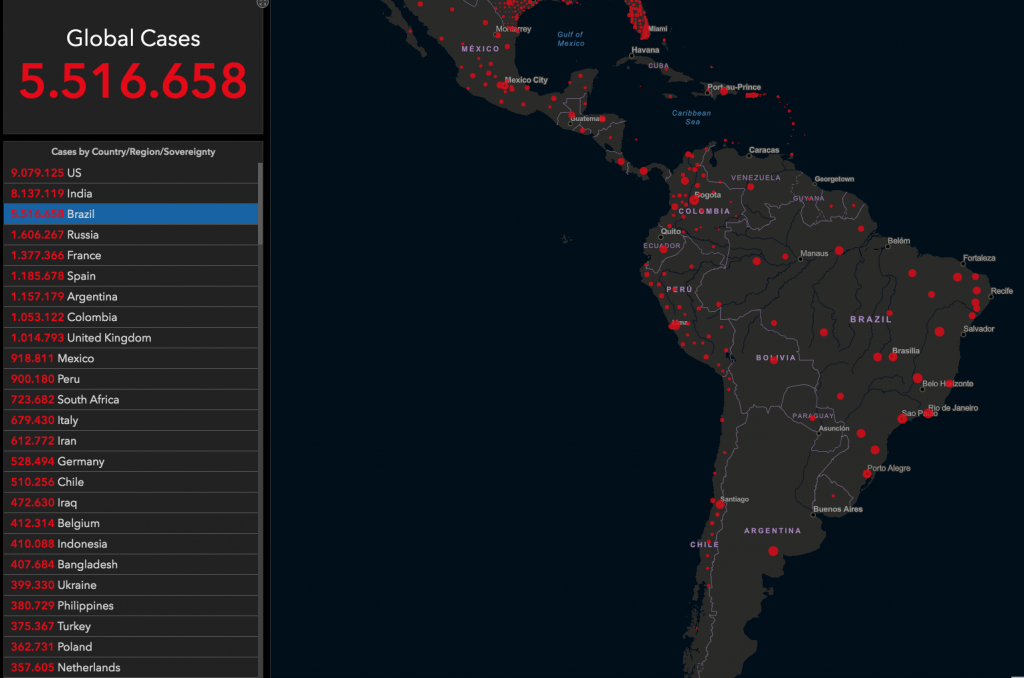This screenshot has height=678, width=1024.
Task: Select the red marker at Belo Horizonte
Action: point(918,378)
